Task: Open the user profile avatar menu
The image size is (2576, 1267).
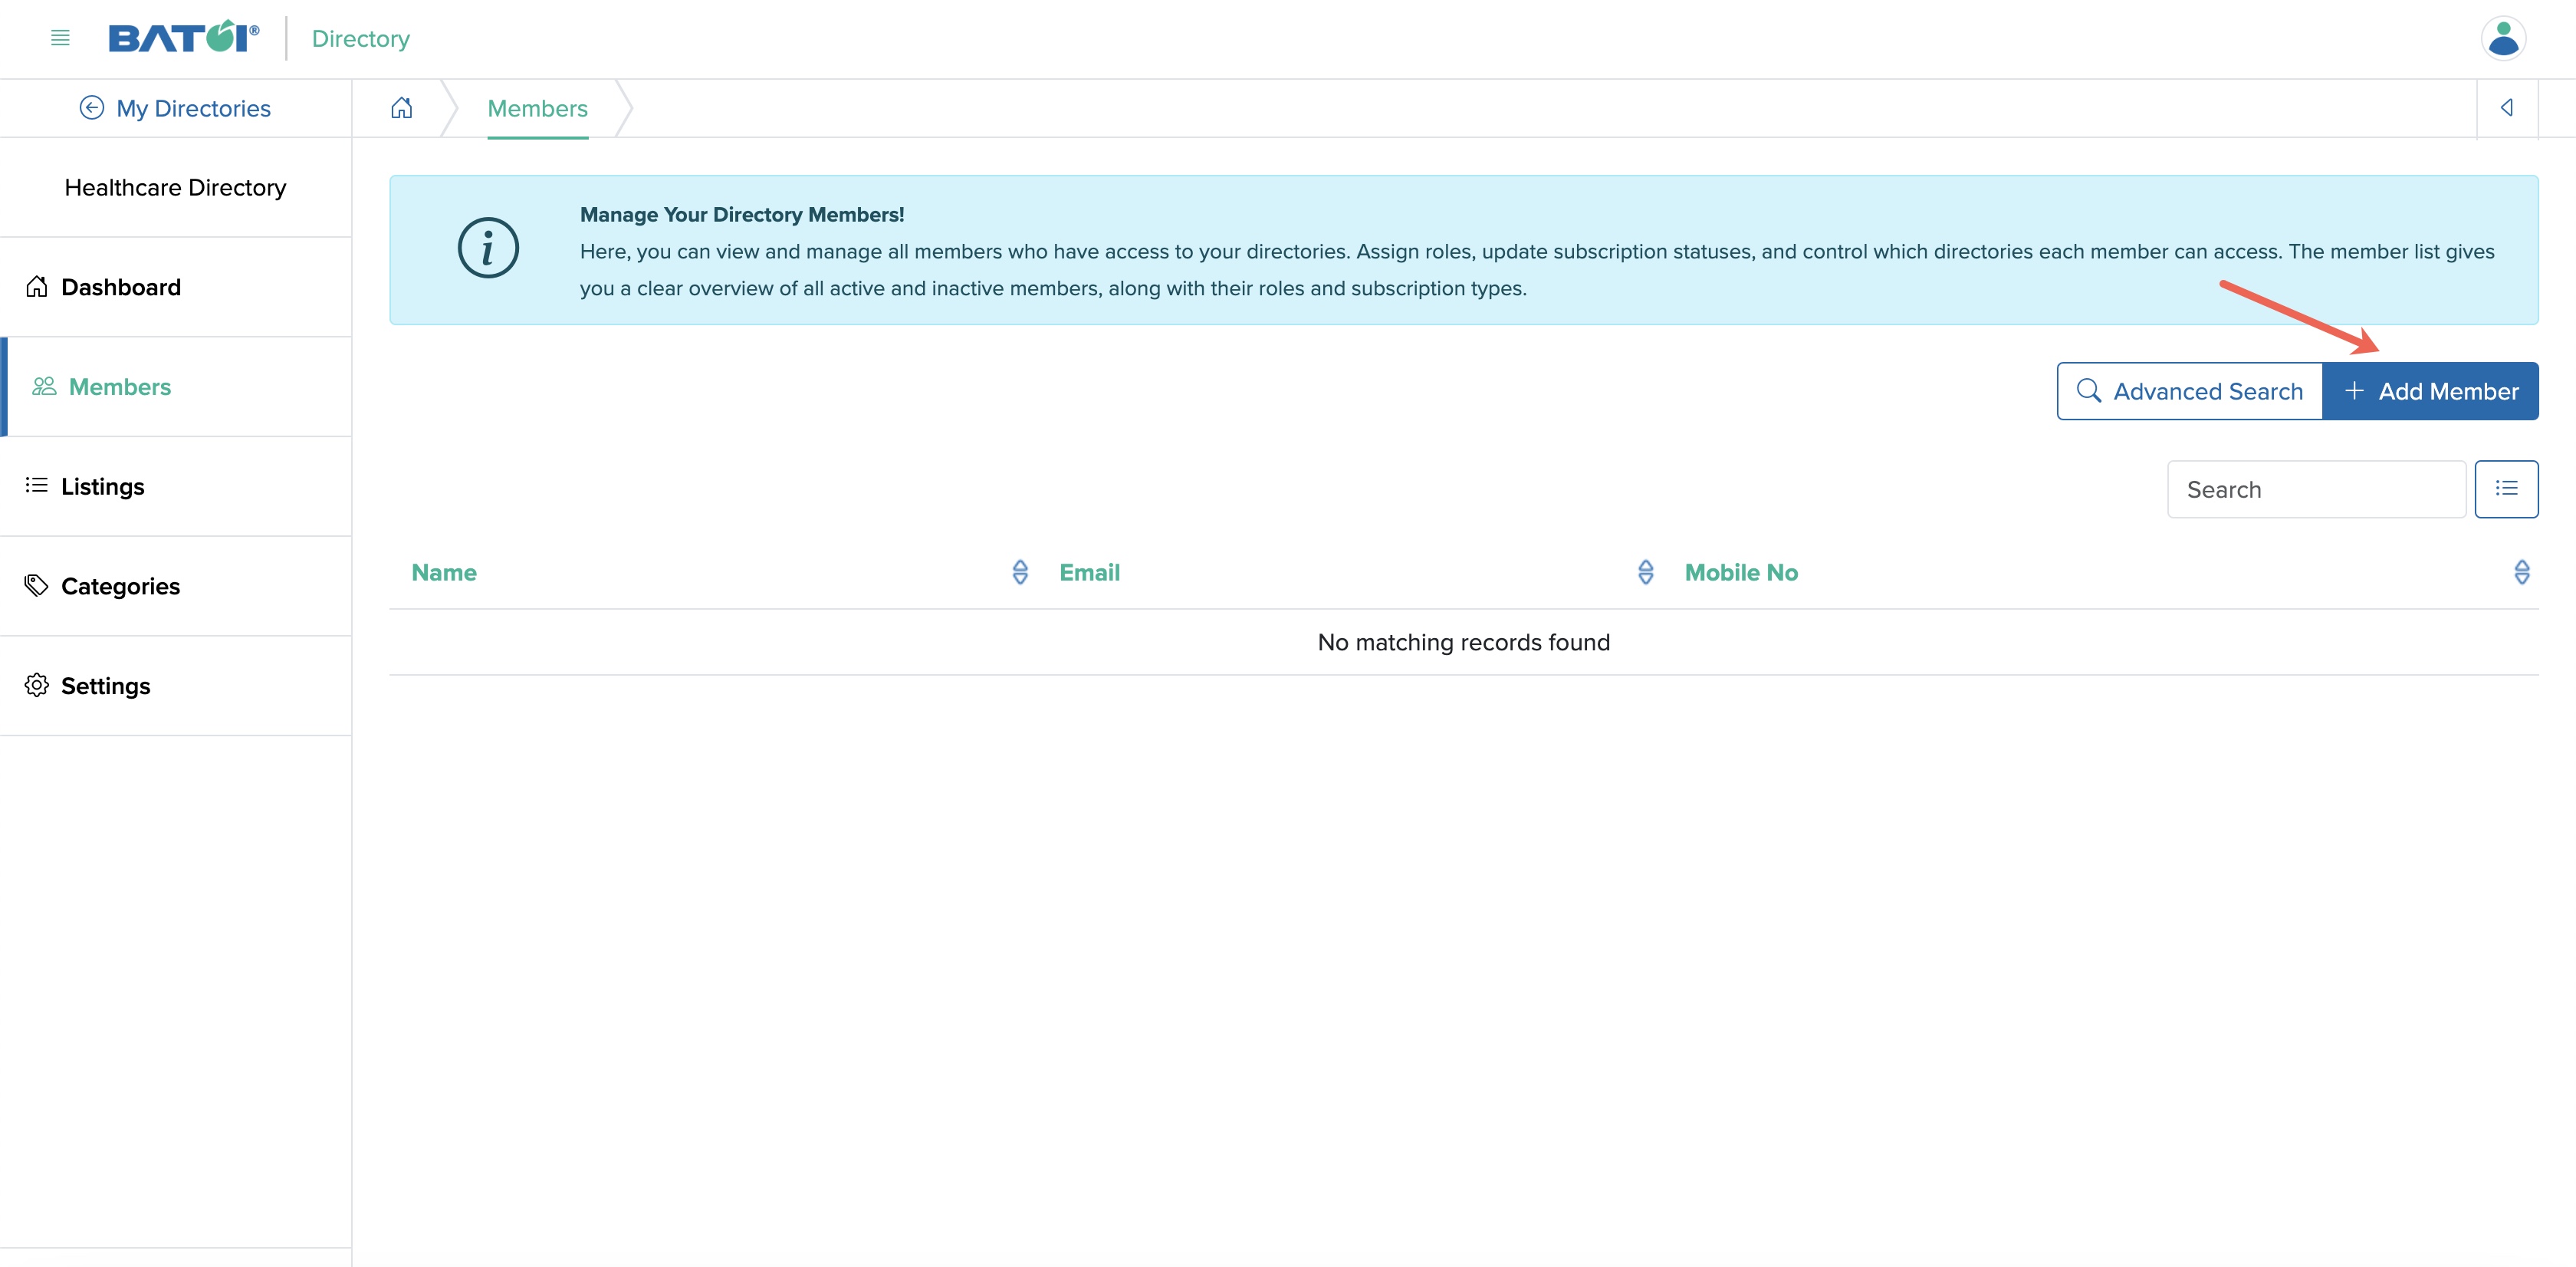Action: pos(2504,38)
